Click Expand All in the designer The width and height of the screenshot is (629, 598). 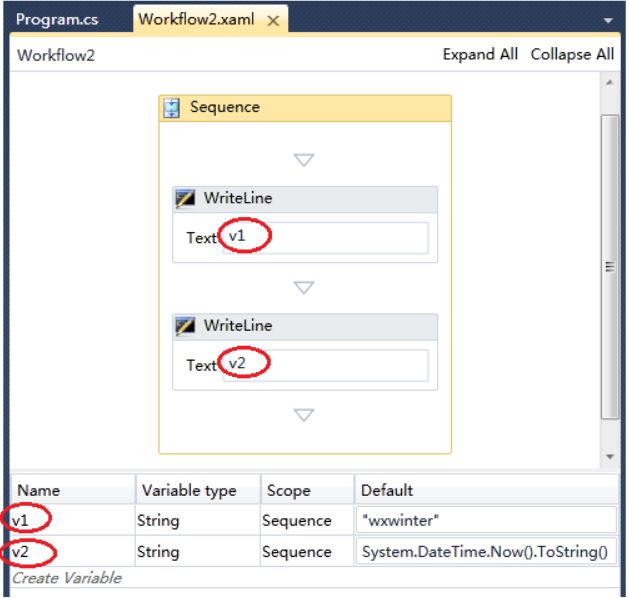coord(480,54)
